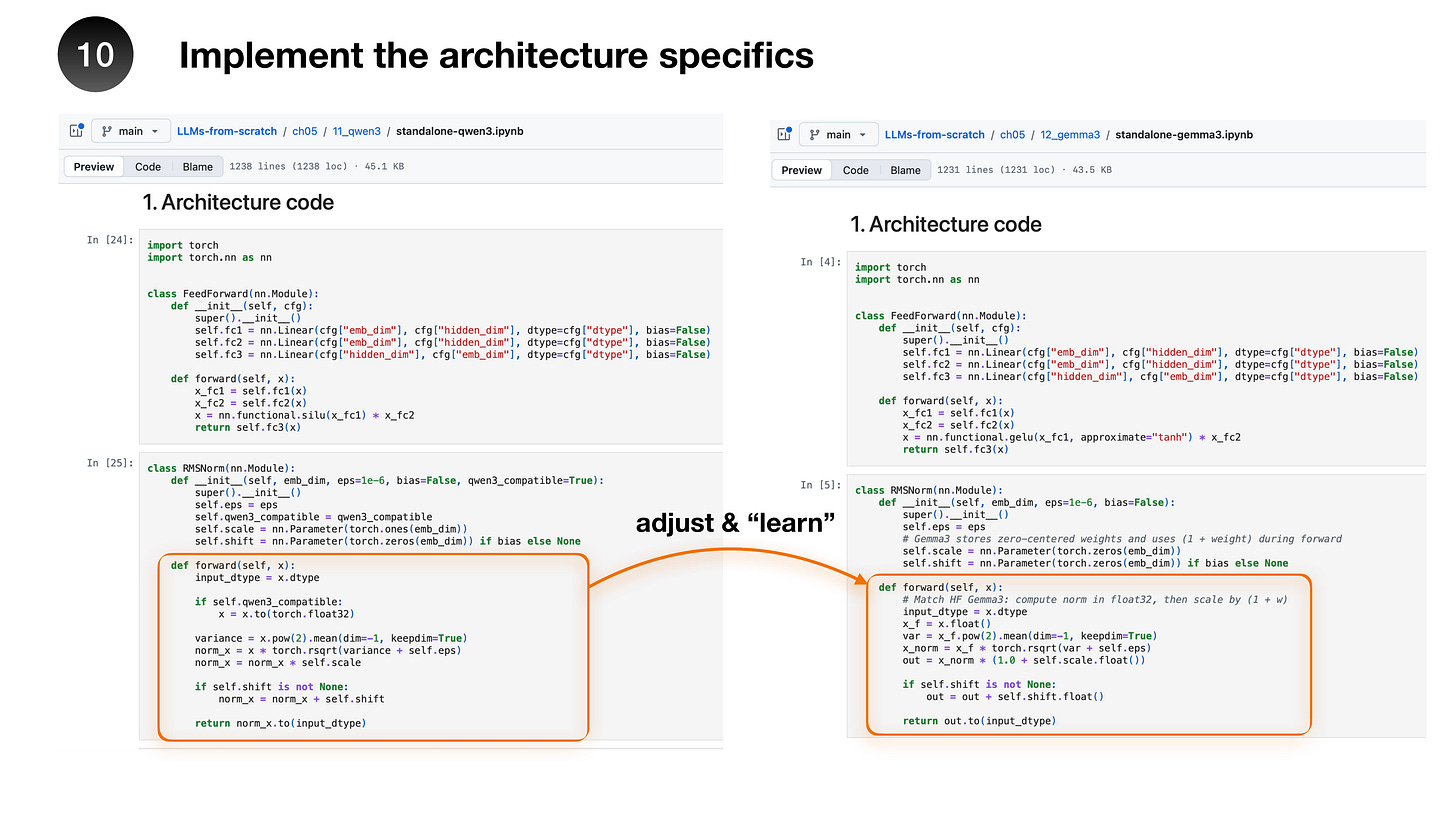Click the gemma3 '1. Architecture code' heading
The image size is (1456, 819).
pos(946,225)
